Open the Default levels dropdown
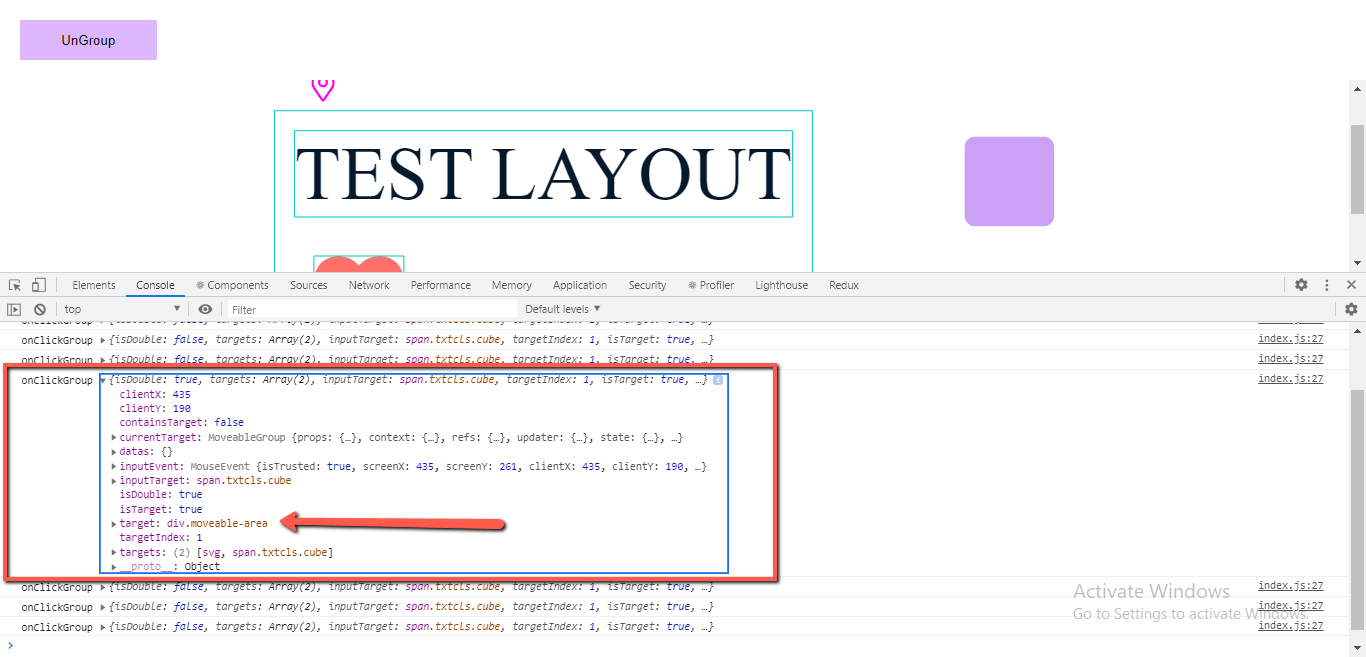The height and width of the screenshot is (657, 1366). pos(563,310)
